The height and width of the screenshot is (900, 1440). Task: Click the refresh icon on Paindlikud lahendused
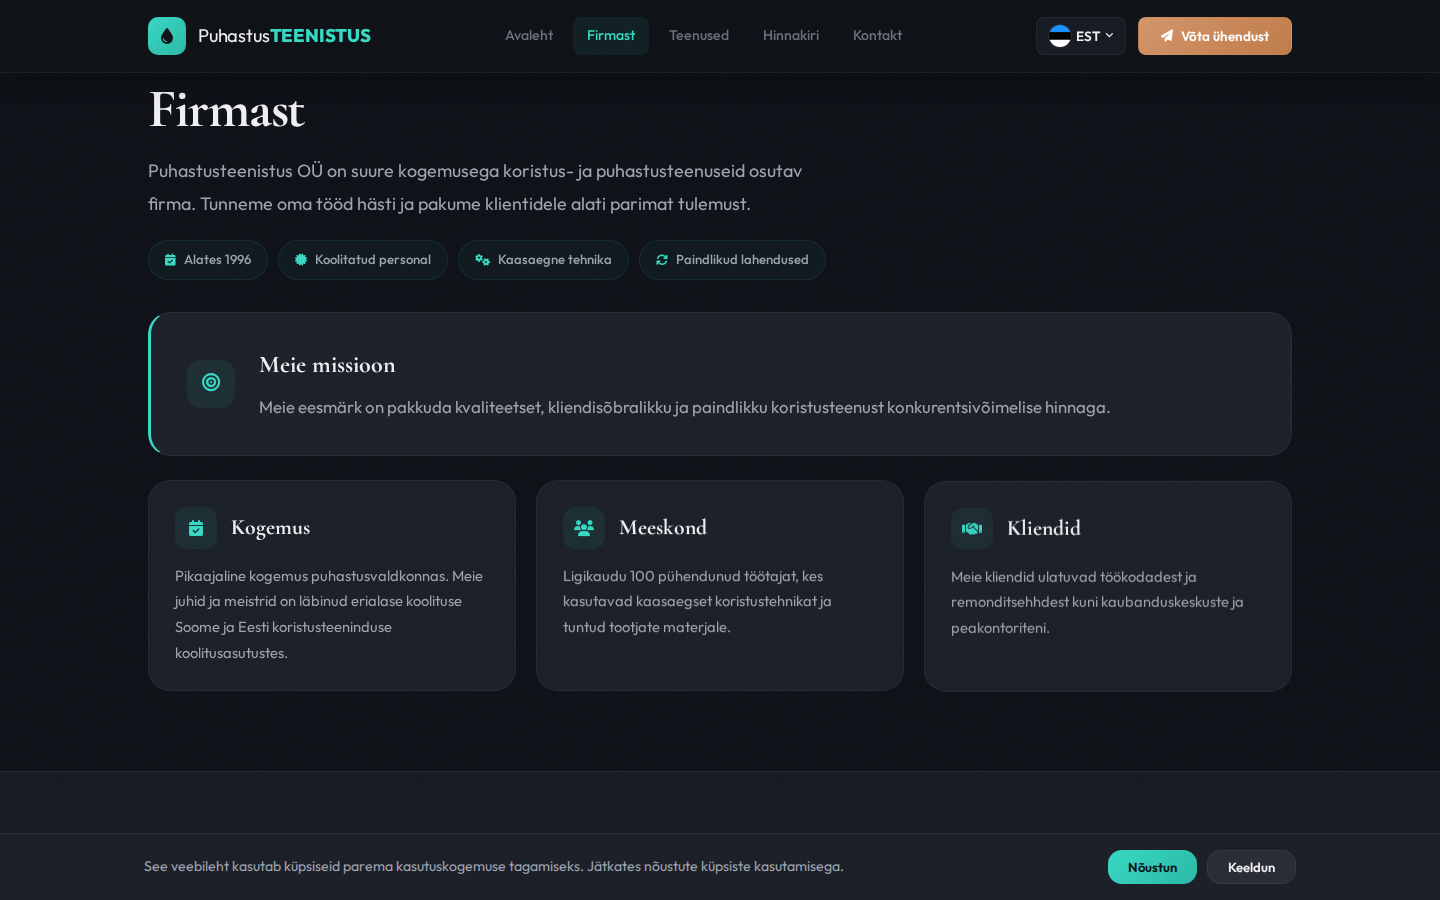(662, 260)
